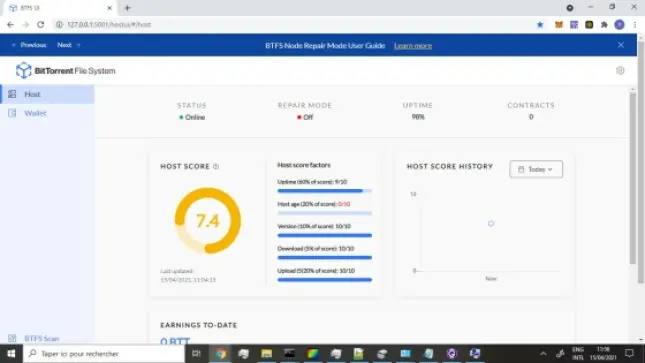Close the BTFS UI tab
The height and width of the screenshot is (363, 645).
(x=109, y=8)
